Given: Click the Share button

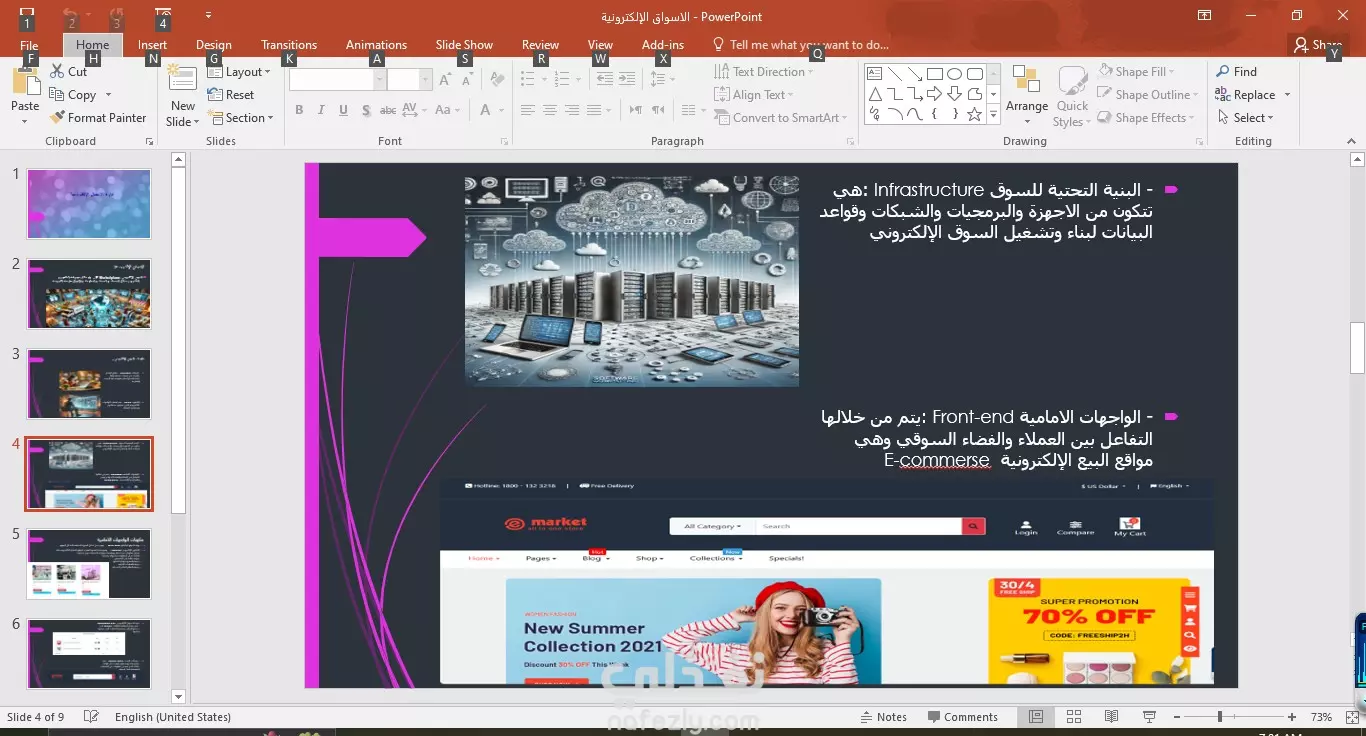Looking at the screenshot, I should pyautogui.click(x=1318, y=45).
